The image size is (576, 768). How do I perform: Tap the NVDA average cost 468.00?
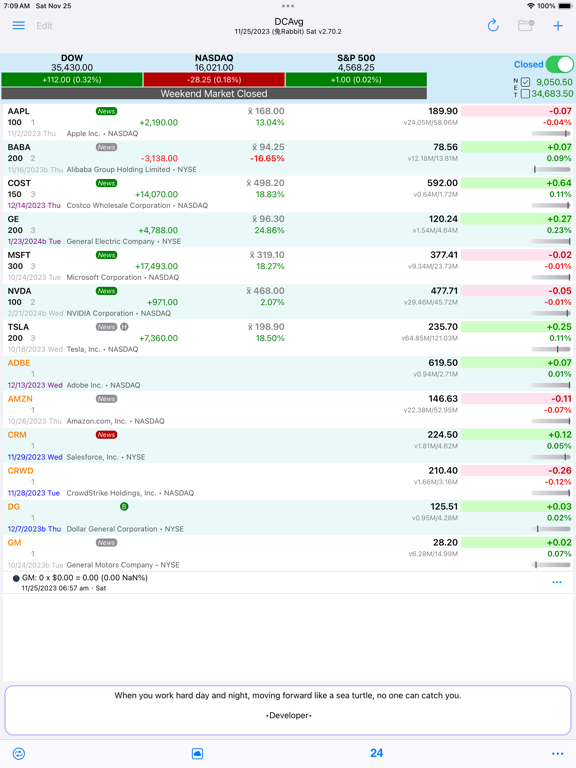point(265,291)
